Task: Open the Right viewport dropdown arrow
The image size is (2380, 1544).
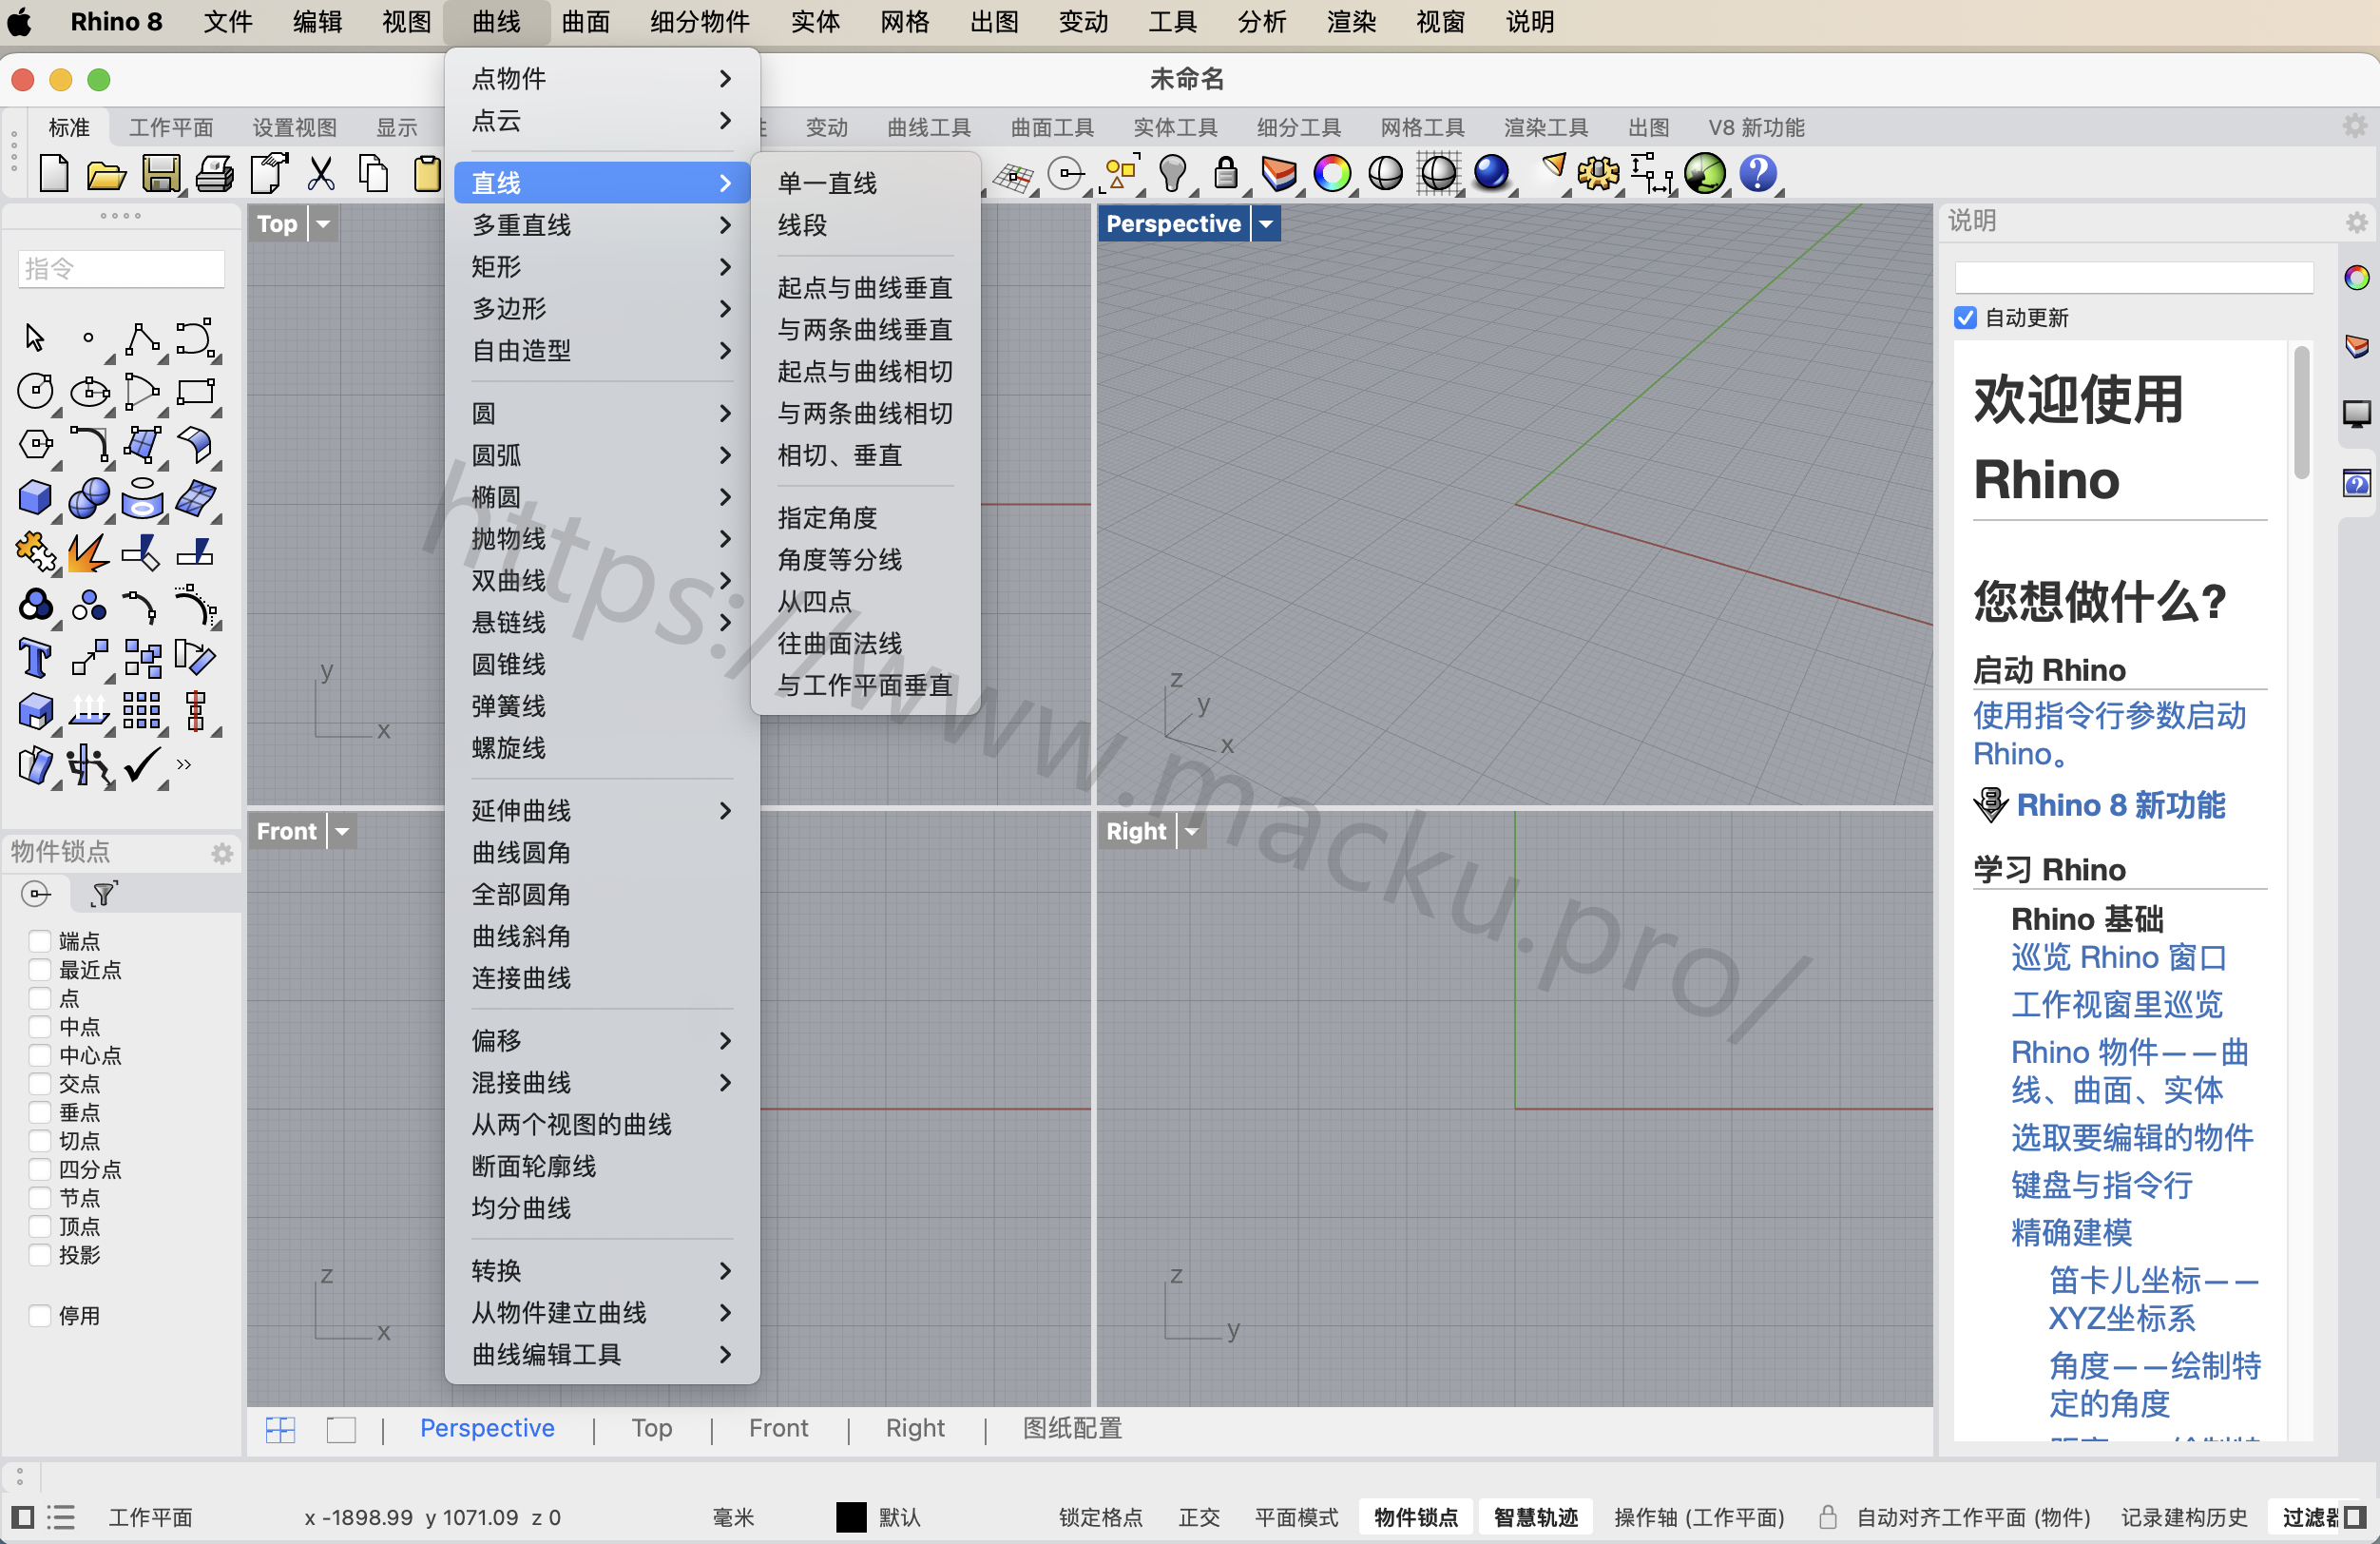Action: point(1191,831)
